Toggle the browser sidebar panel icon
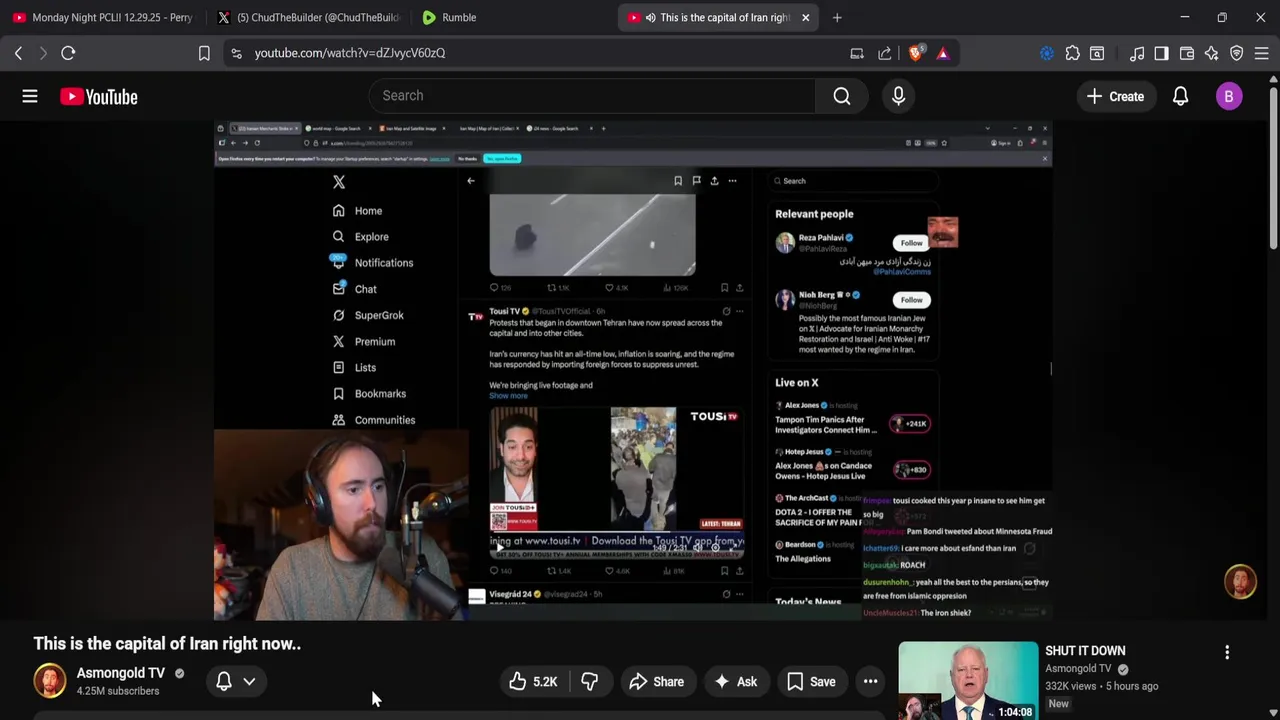 [1161, 53]
